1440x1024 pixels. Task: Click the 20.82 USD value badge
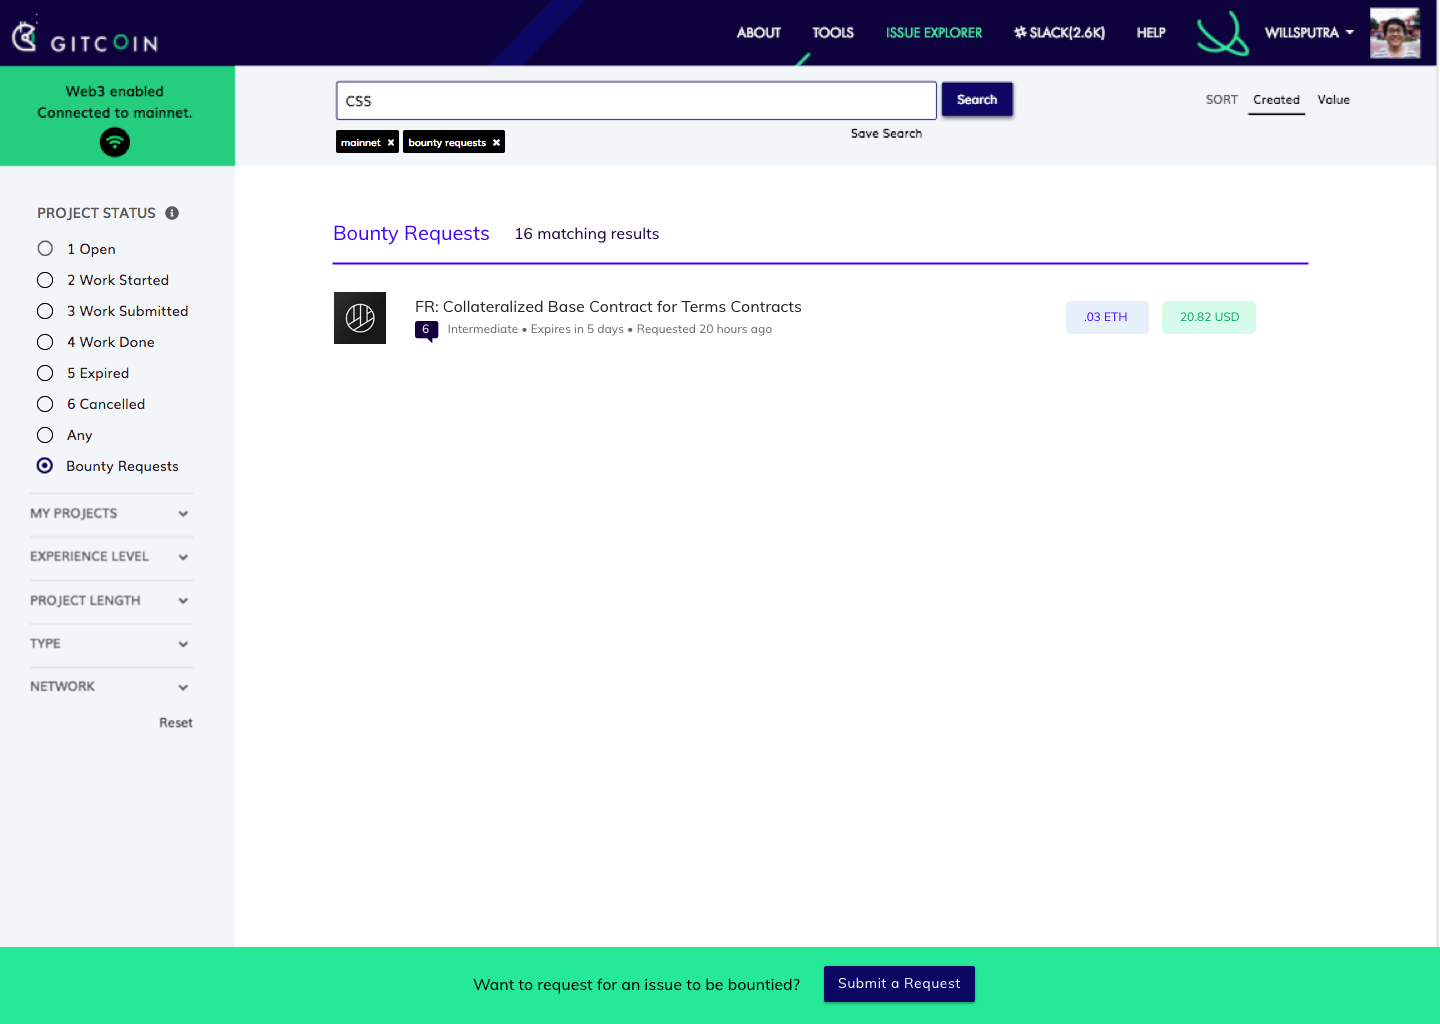[1209, 317]
